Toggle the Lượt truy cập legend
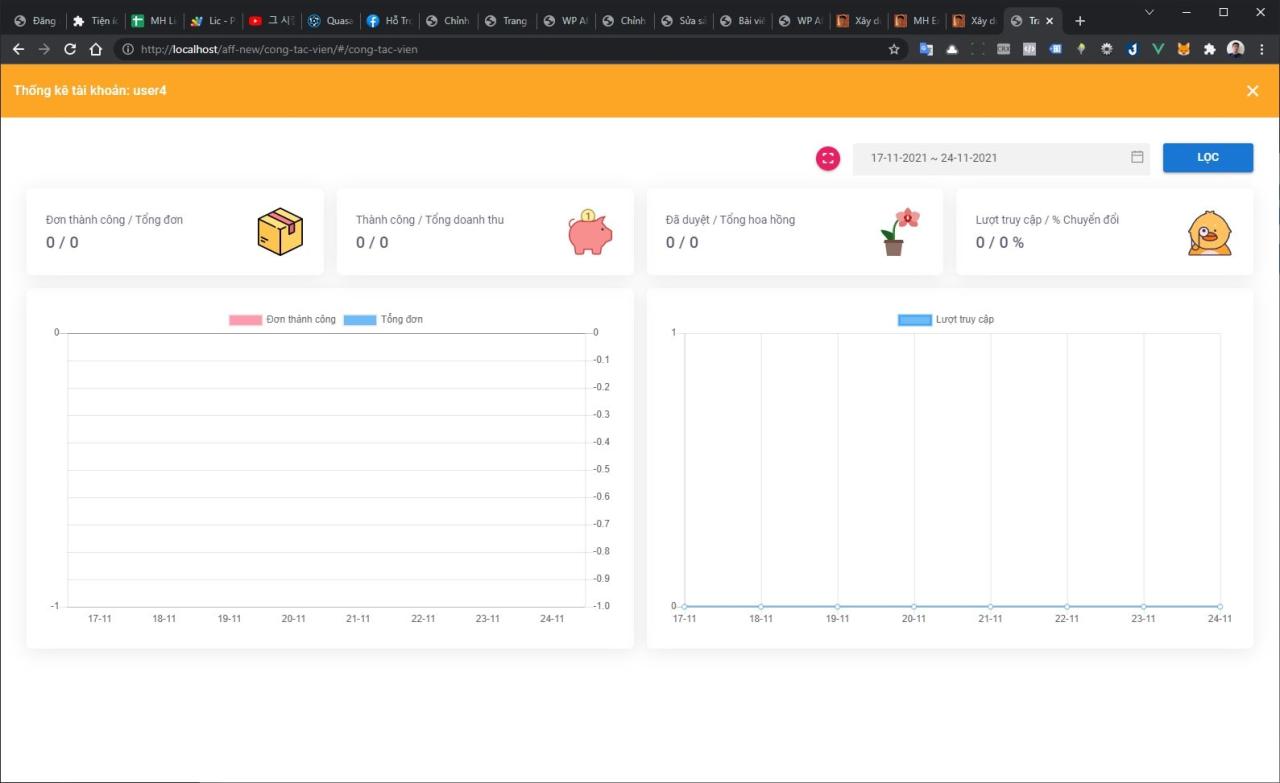1280x783 pixels. 946,320
